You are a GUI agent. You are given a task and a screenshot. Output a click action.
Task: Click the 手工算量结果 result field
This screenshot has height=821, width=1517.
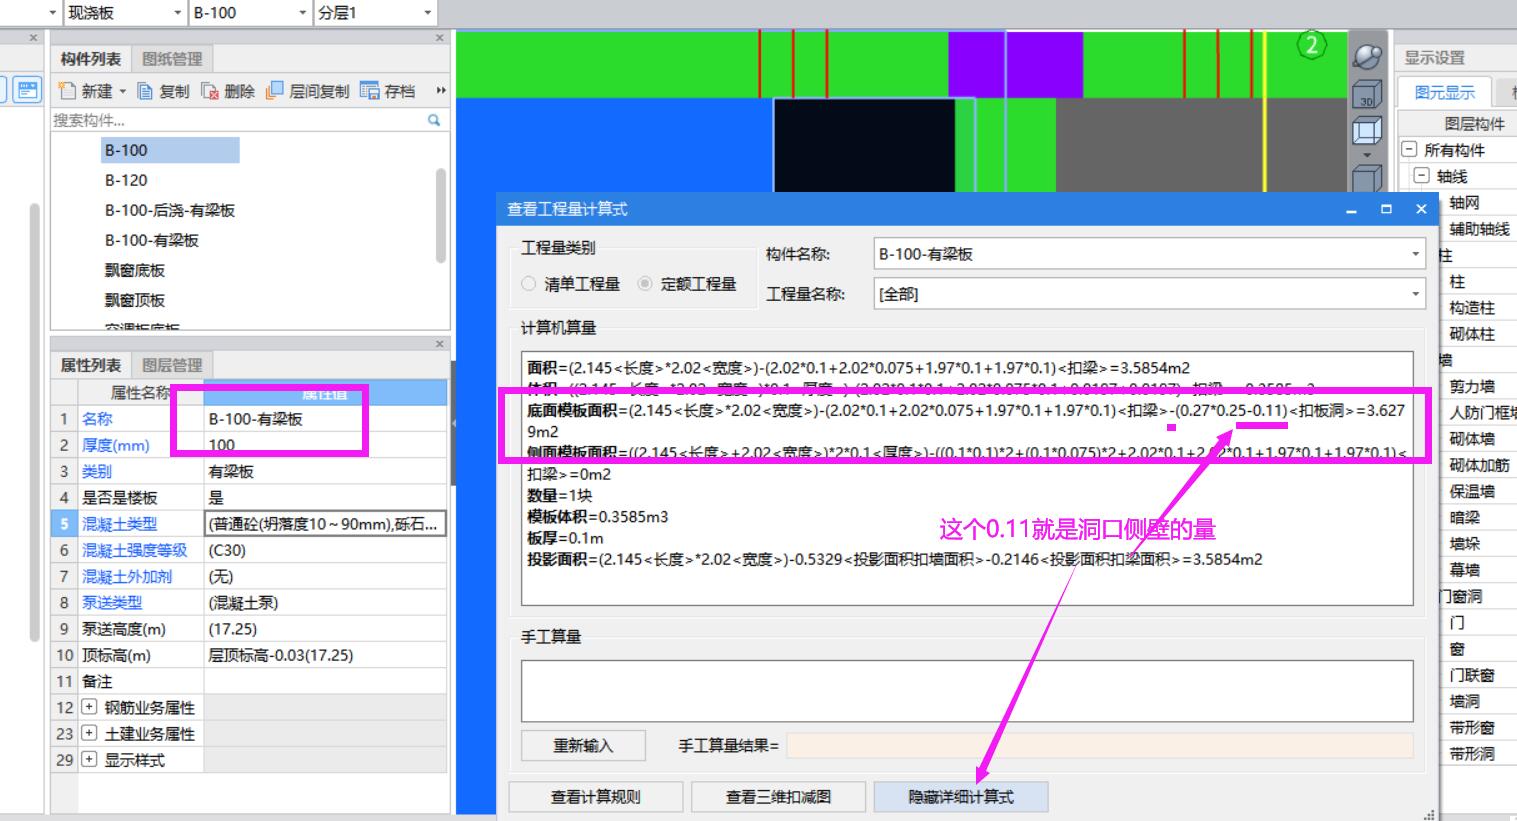(1099, 746)
